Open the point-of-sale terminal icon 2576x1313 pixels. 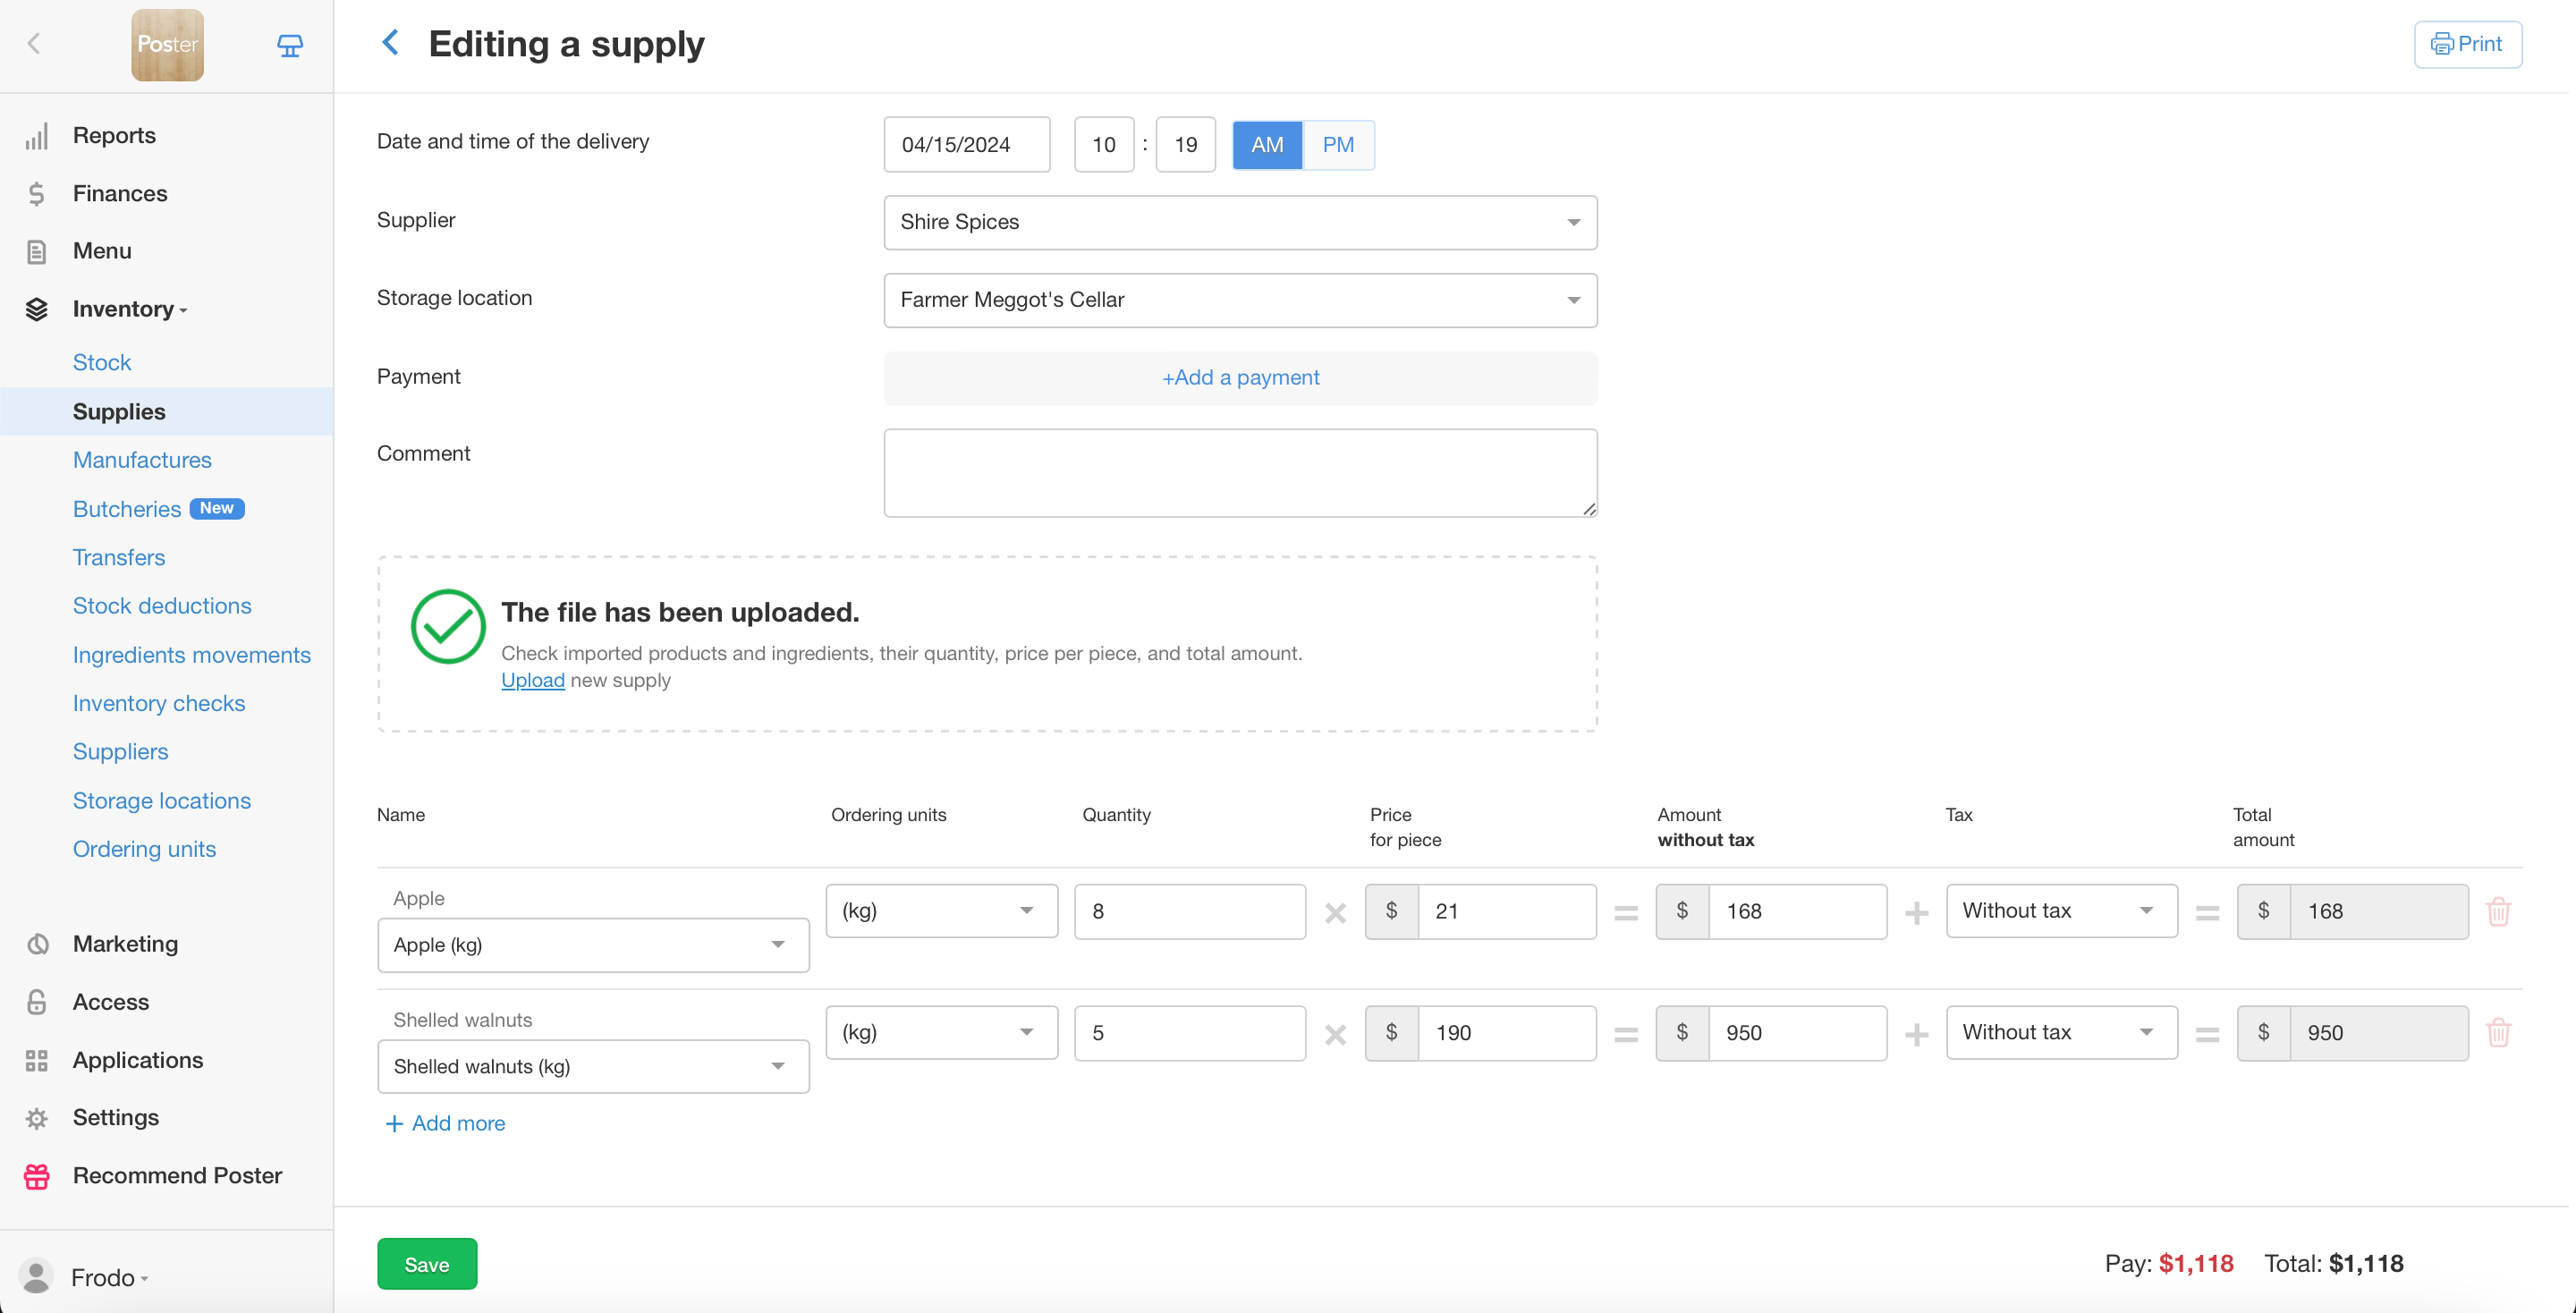click(290, 45)
